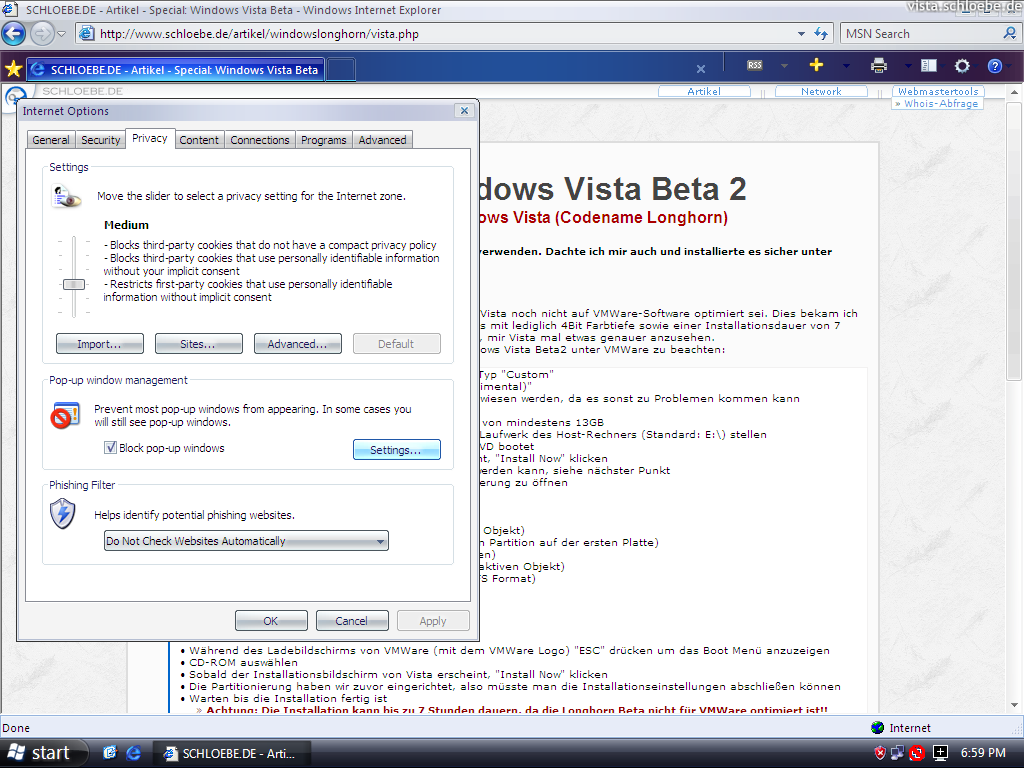Launch second Internet Explorer quick launch icon
1024x768 pixels.
[133, 753]
